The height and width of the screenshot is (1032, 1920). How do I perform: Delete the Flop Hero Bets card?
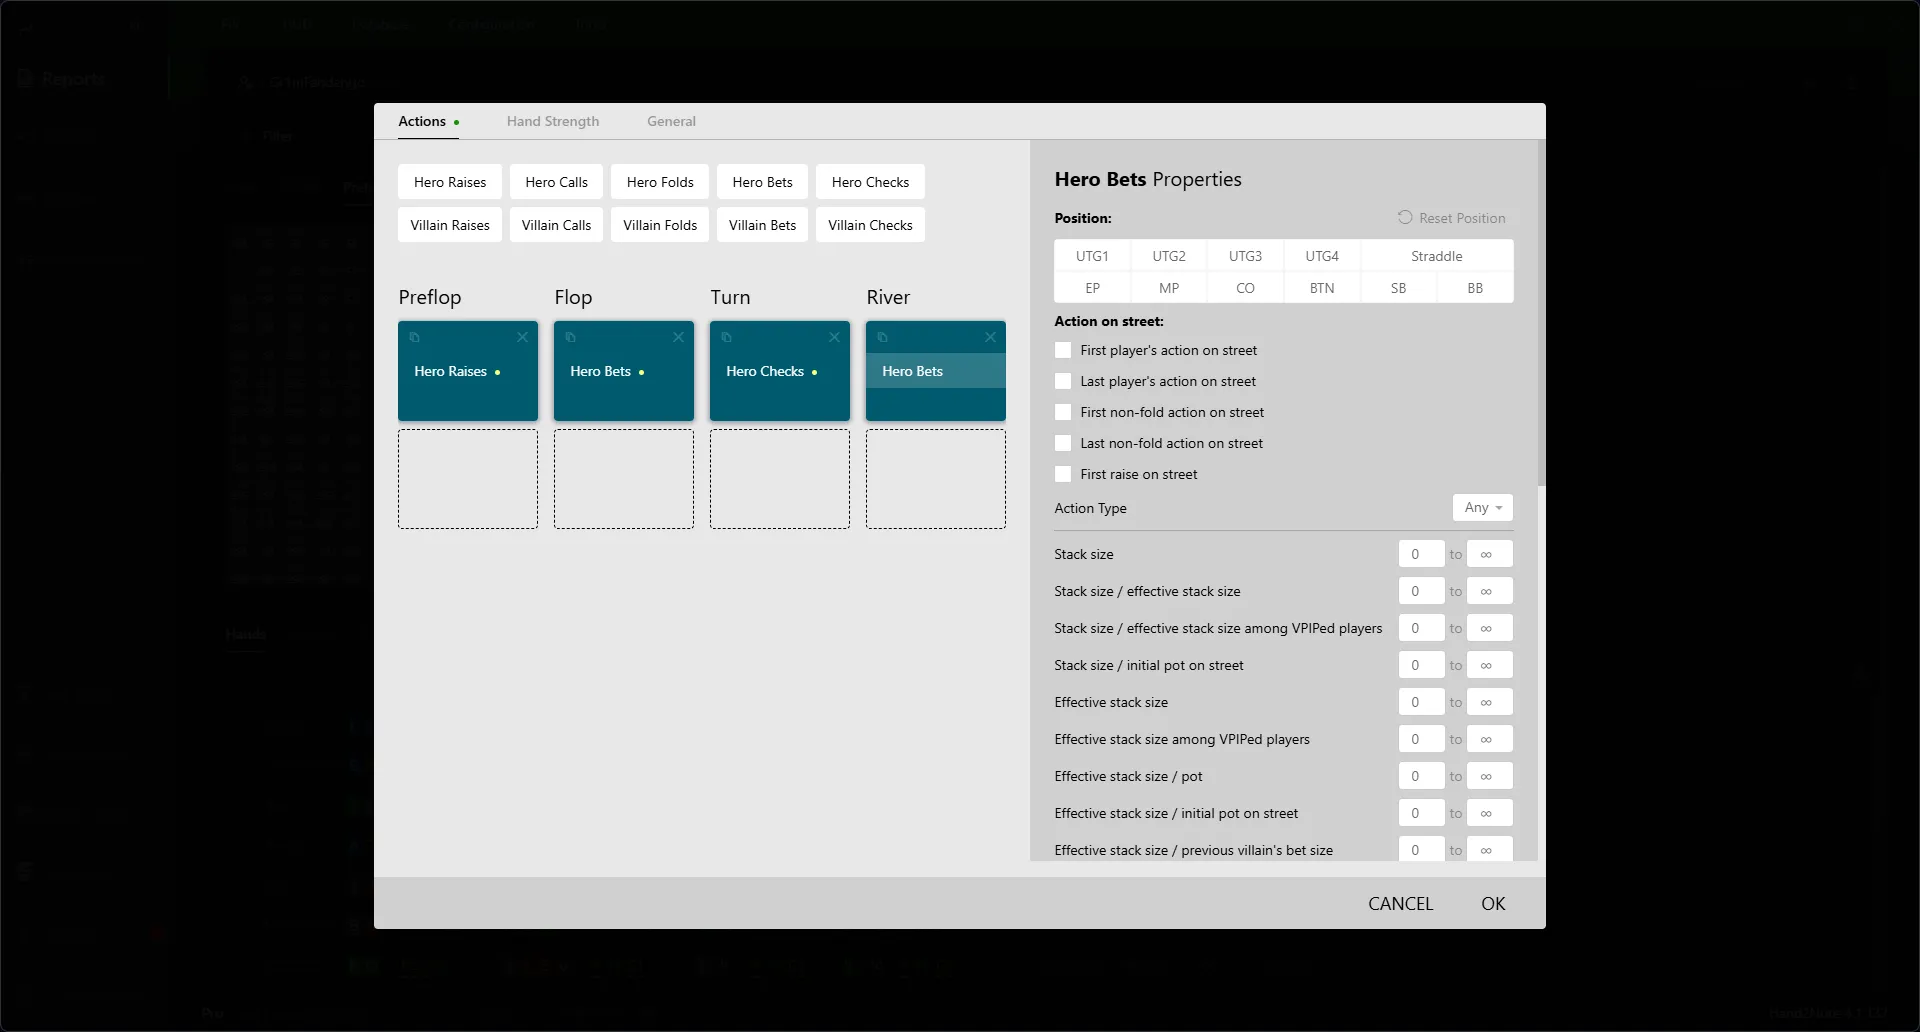[678, 338]
